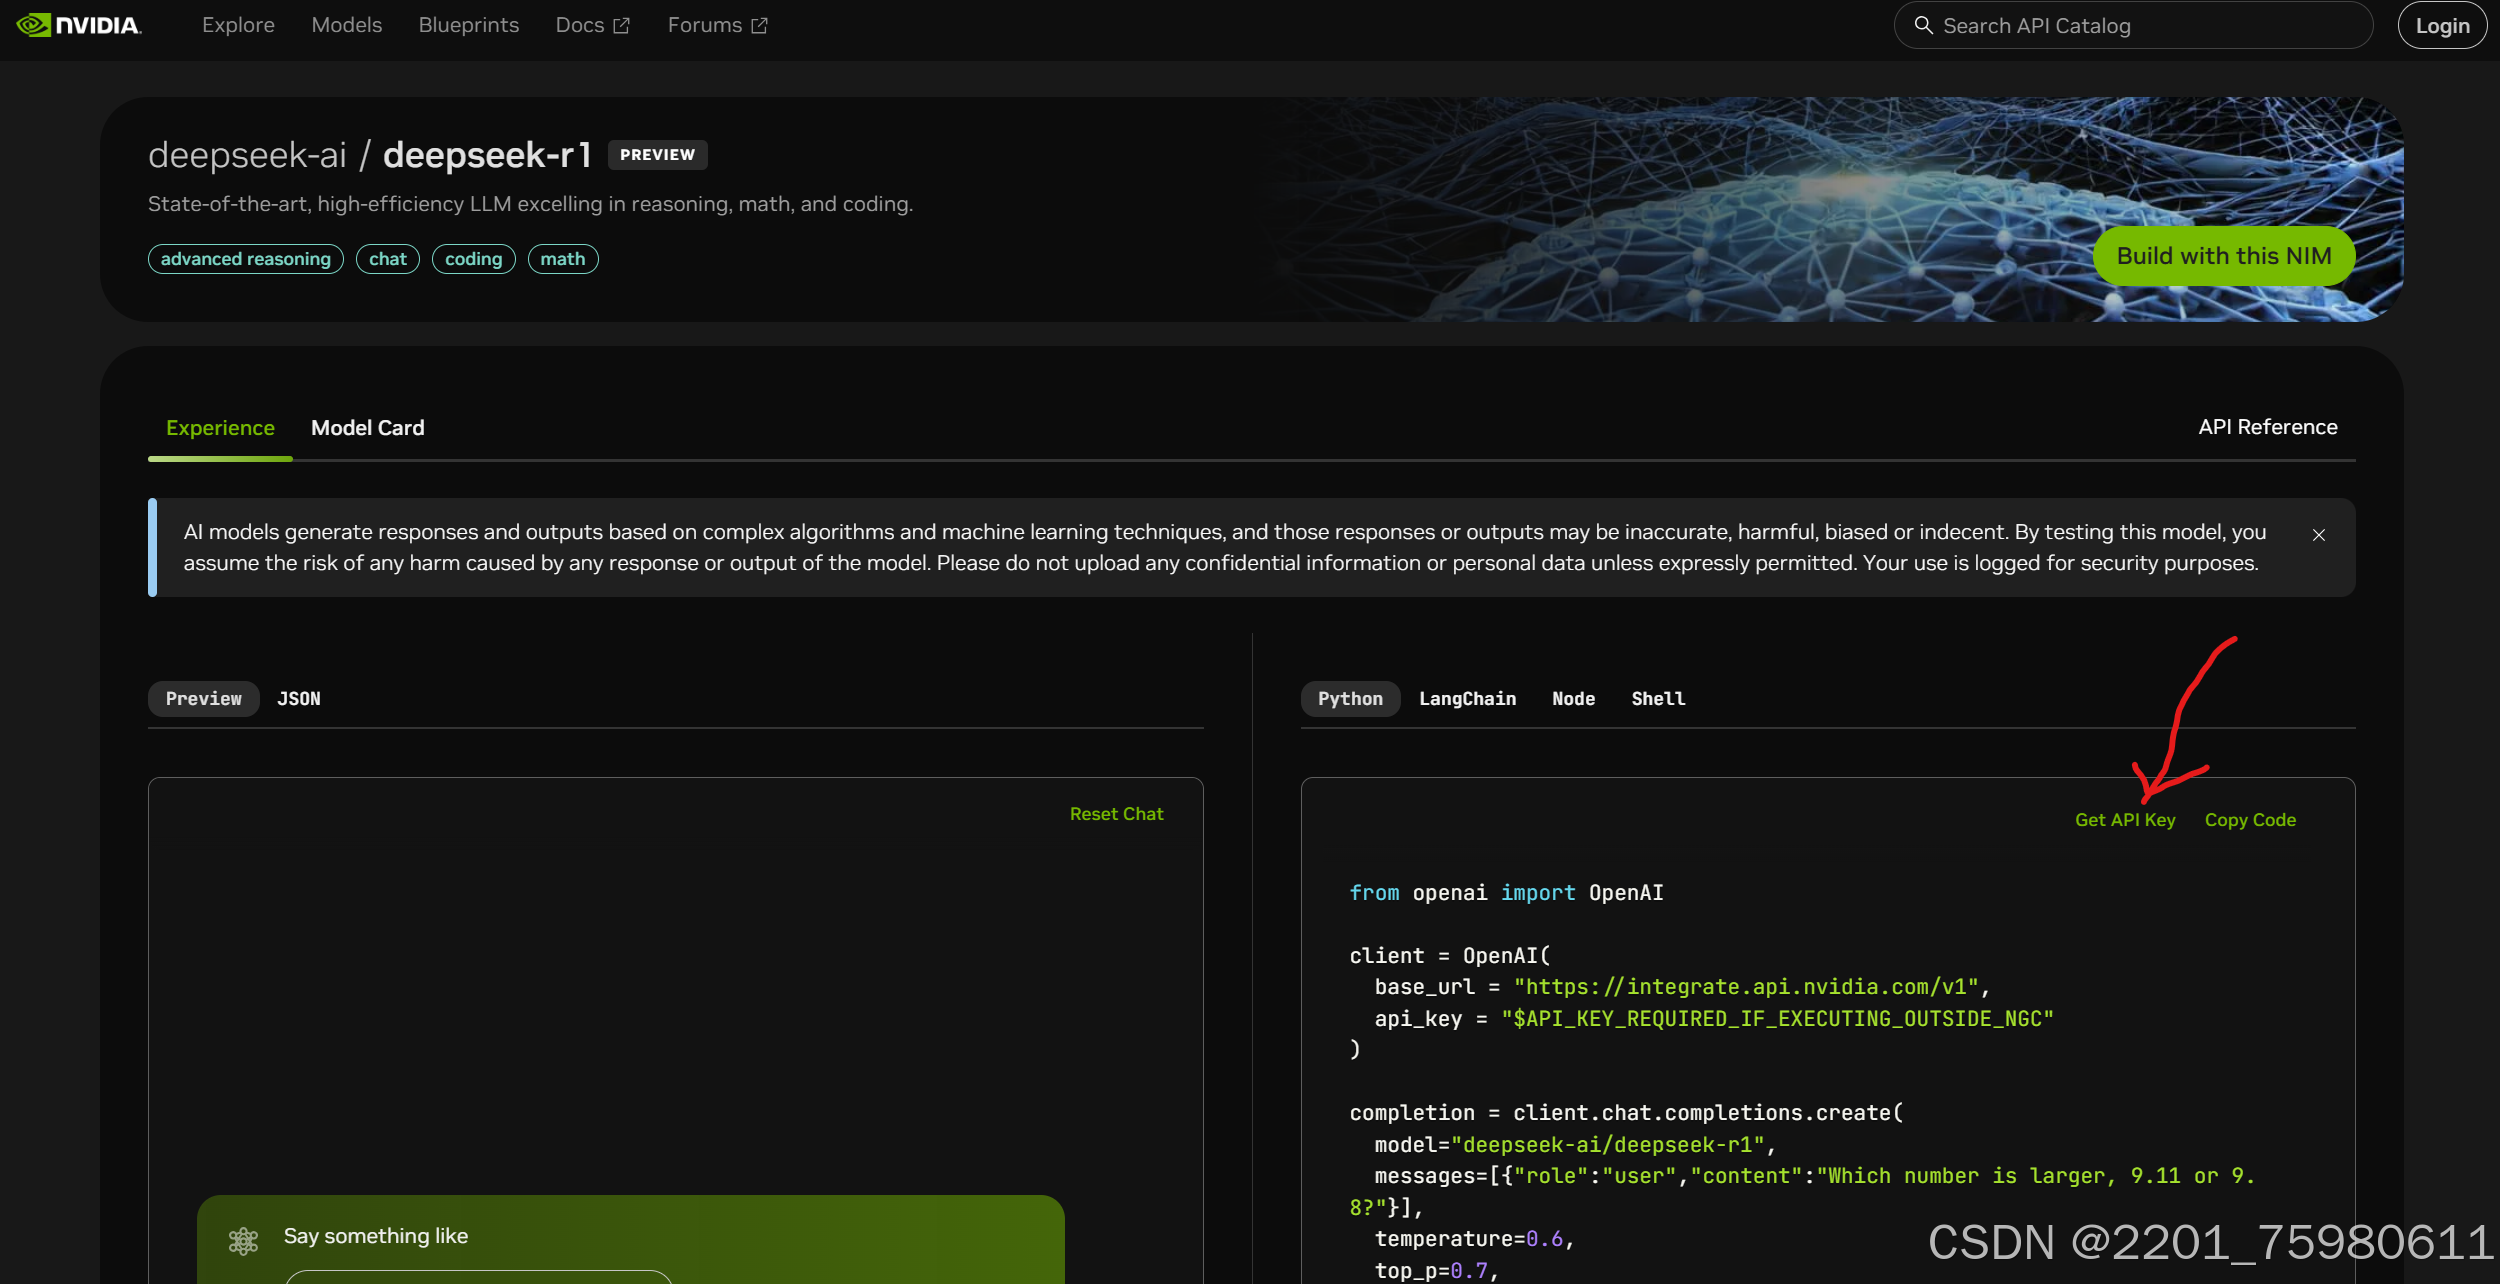Select the JSON output view
Image resolution: width=2500 pixels, height=1284 pixels.
298,699
